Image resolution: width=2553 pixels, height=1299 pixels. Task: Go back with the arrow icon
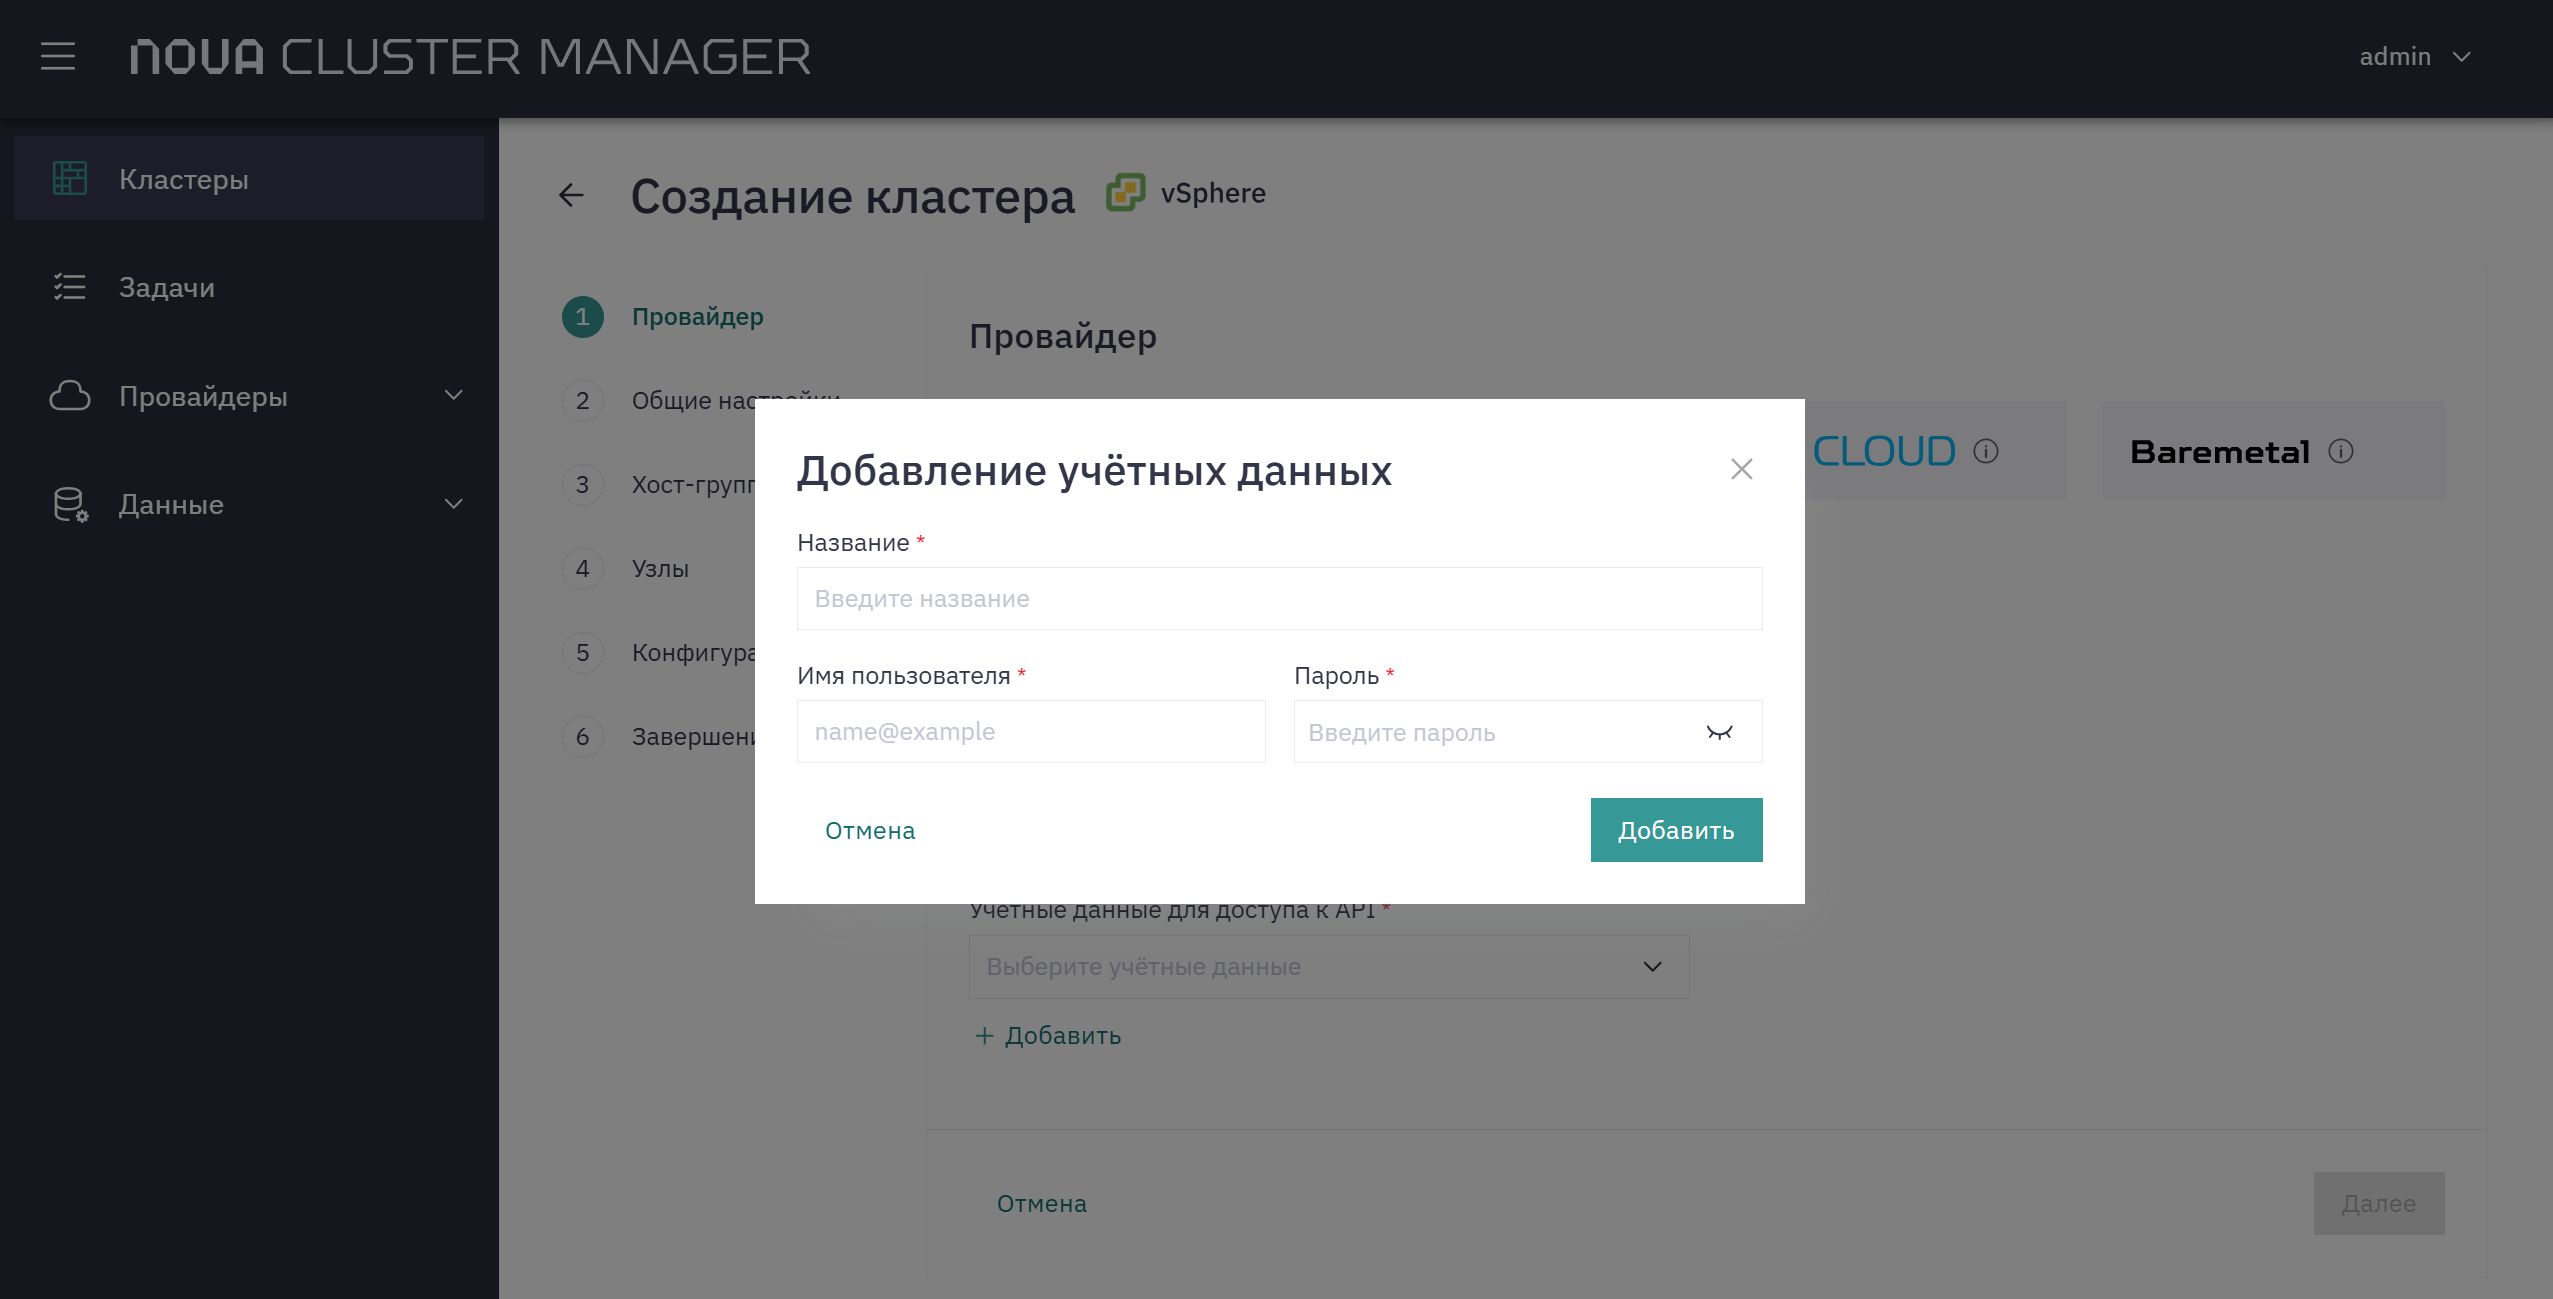pos(571,195)
